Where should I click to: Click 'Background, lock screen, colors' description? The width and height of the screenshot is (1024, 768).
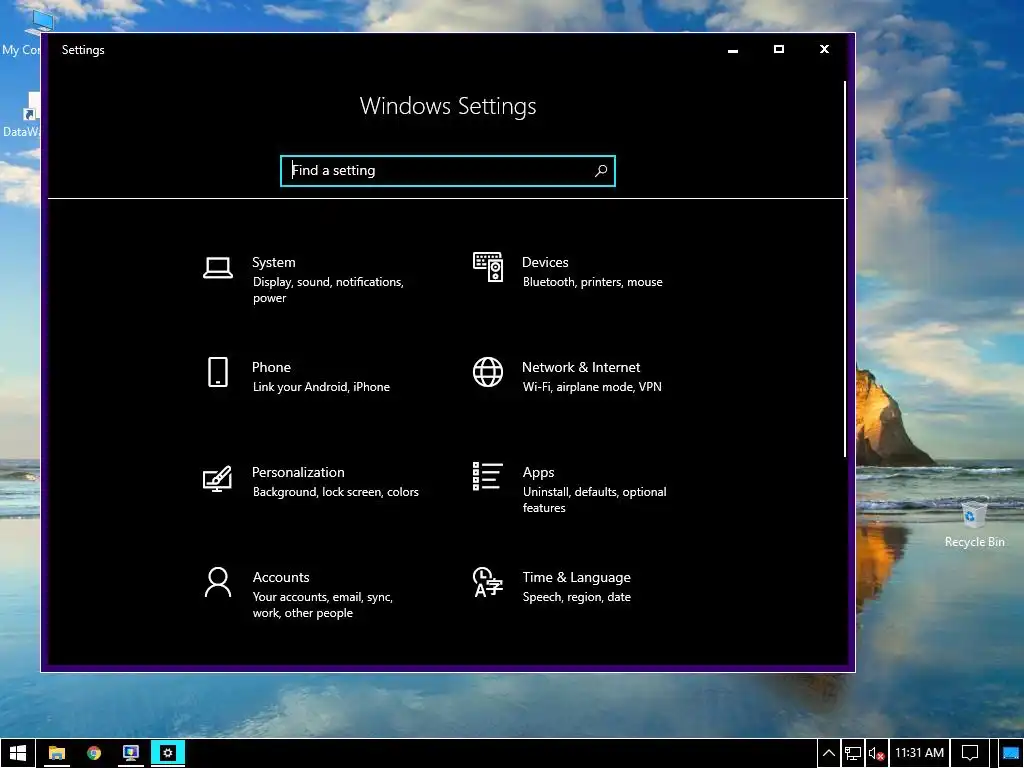point(336,492)
